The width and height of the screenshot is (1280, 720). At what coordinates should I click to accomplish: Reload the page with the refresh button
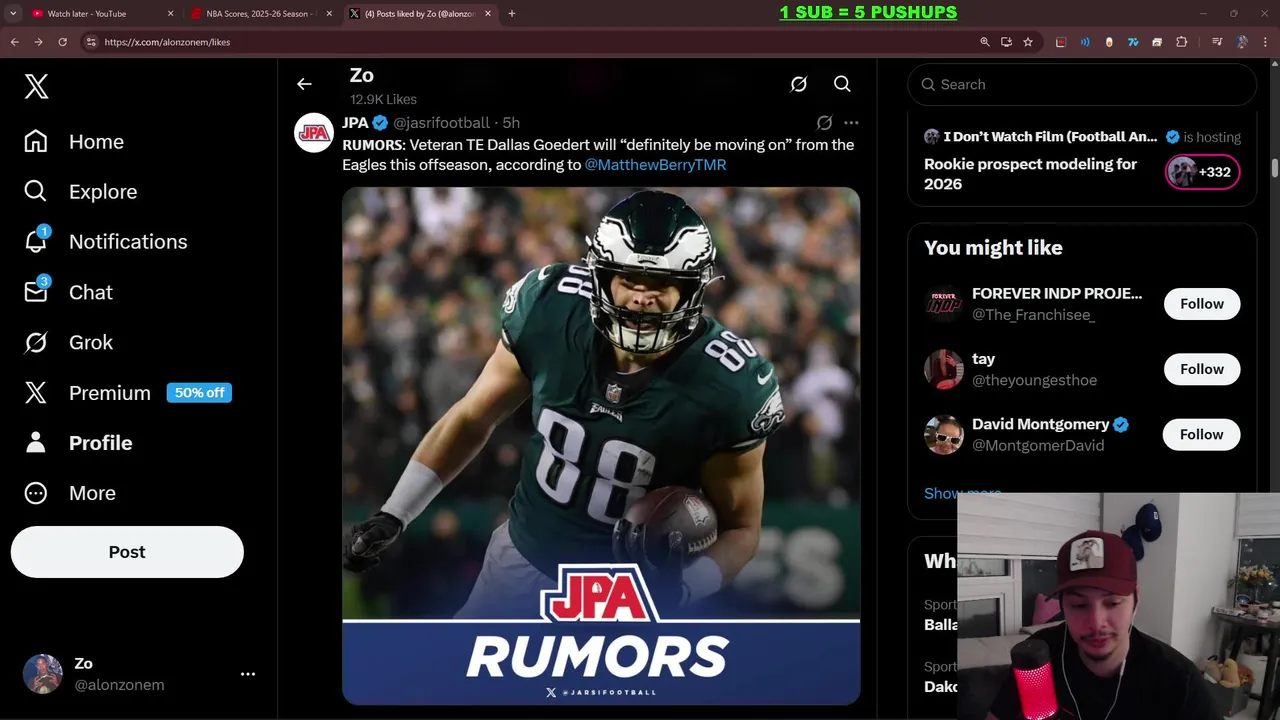click(62, 42)
